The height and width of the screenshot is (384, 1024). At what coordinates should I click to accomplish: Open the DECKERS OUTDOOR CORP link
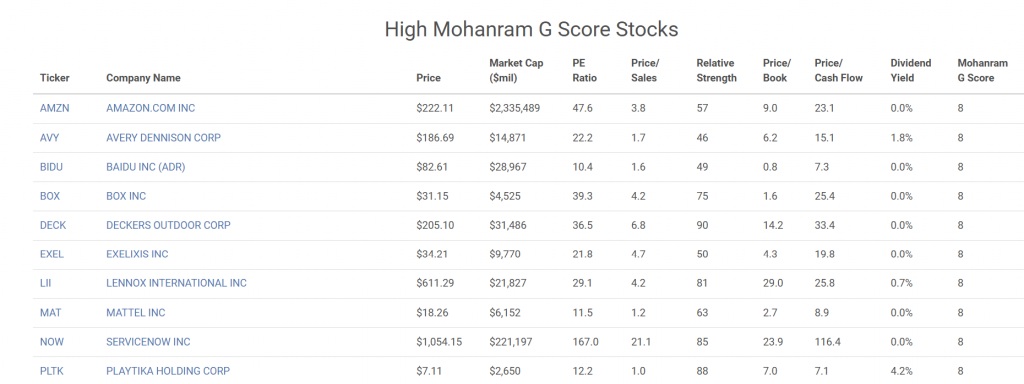168,225
